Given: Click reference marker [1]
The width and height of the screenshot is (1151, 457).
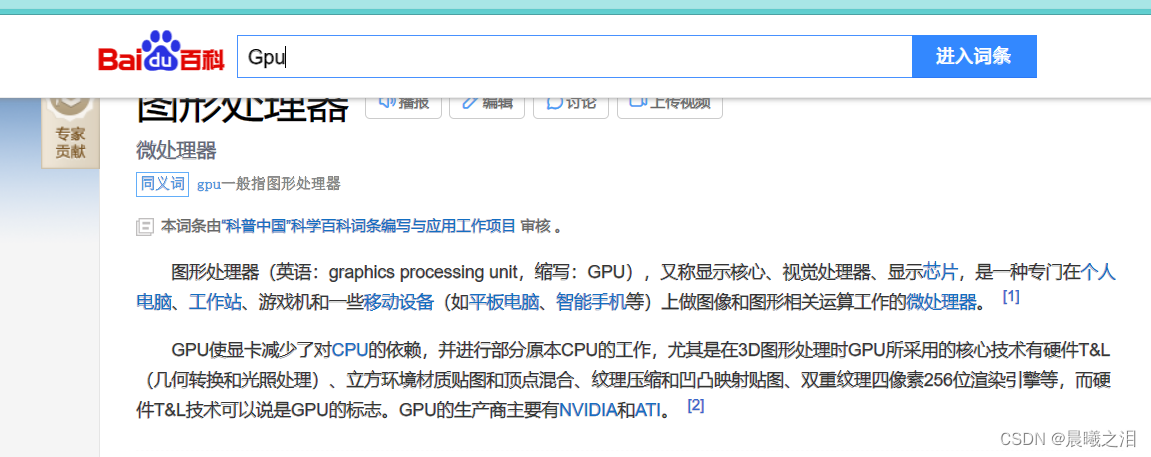Looking at the screenshot, I should point(1011,299).
